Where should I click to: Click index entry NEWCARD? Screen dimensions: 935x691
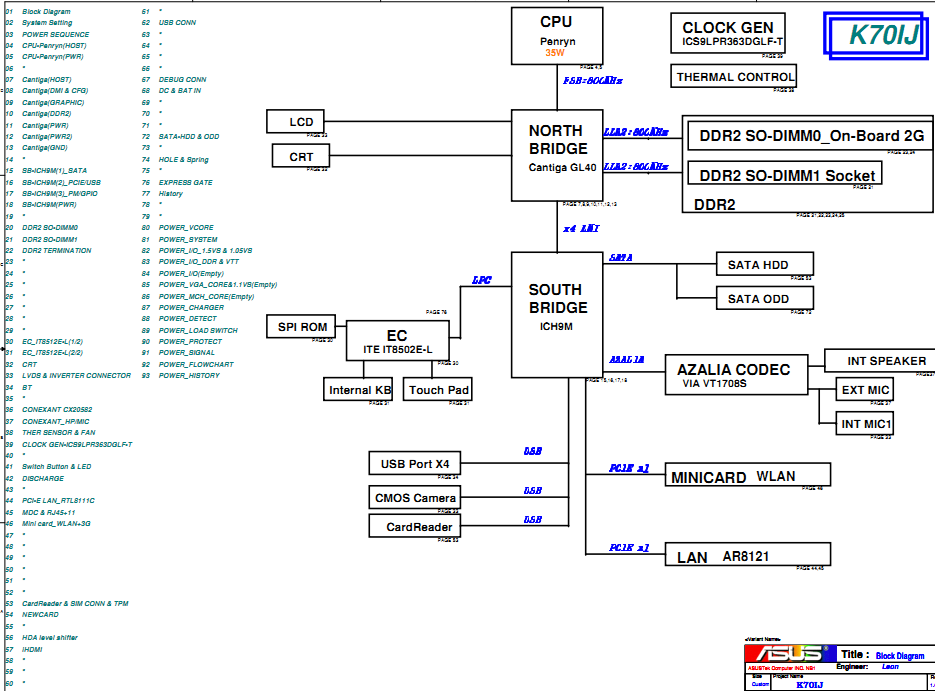pyautogui.click(x=41, y=615)
